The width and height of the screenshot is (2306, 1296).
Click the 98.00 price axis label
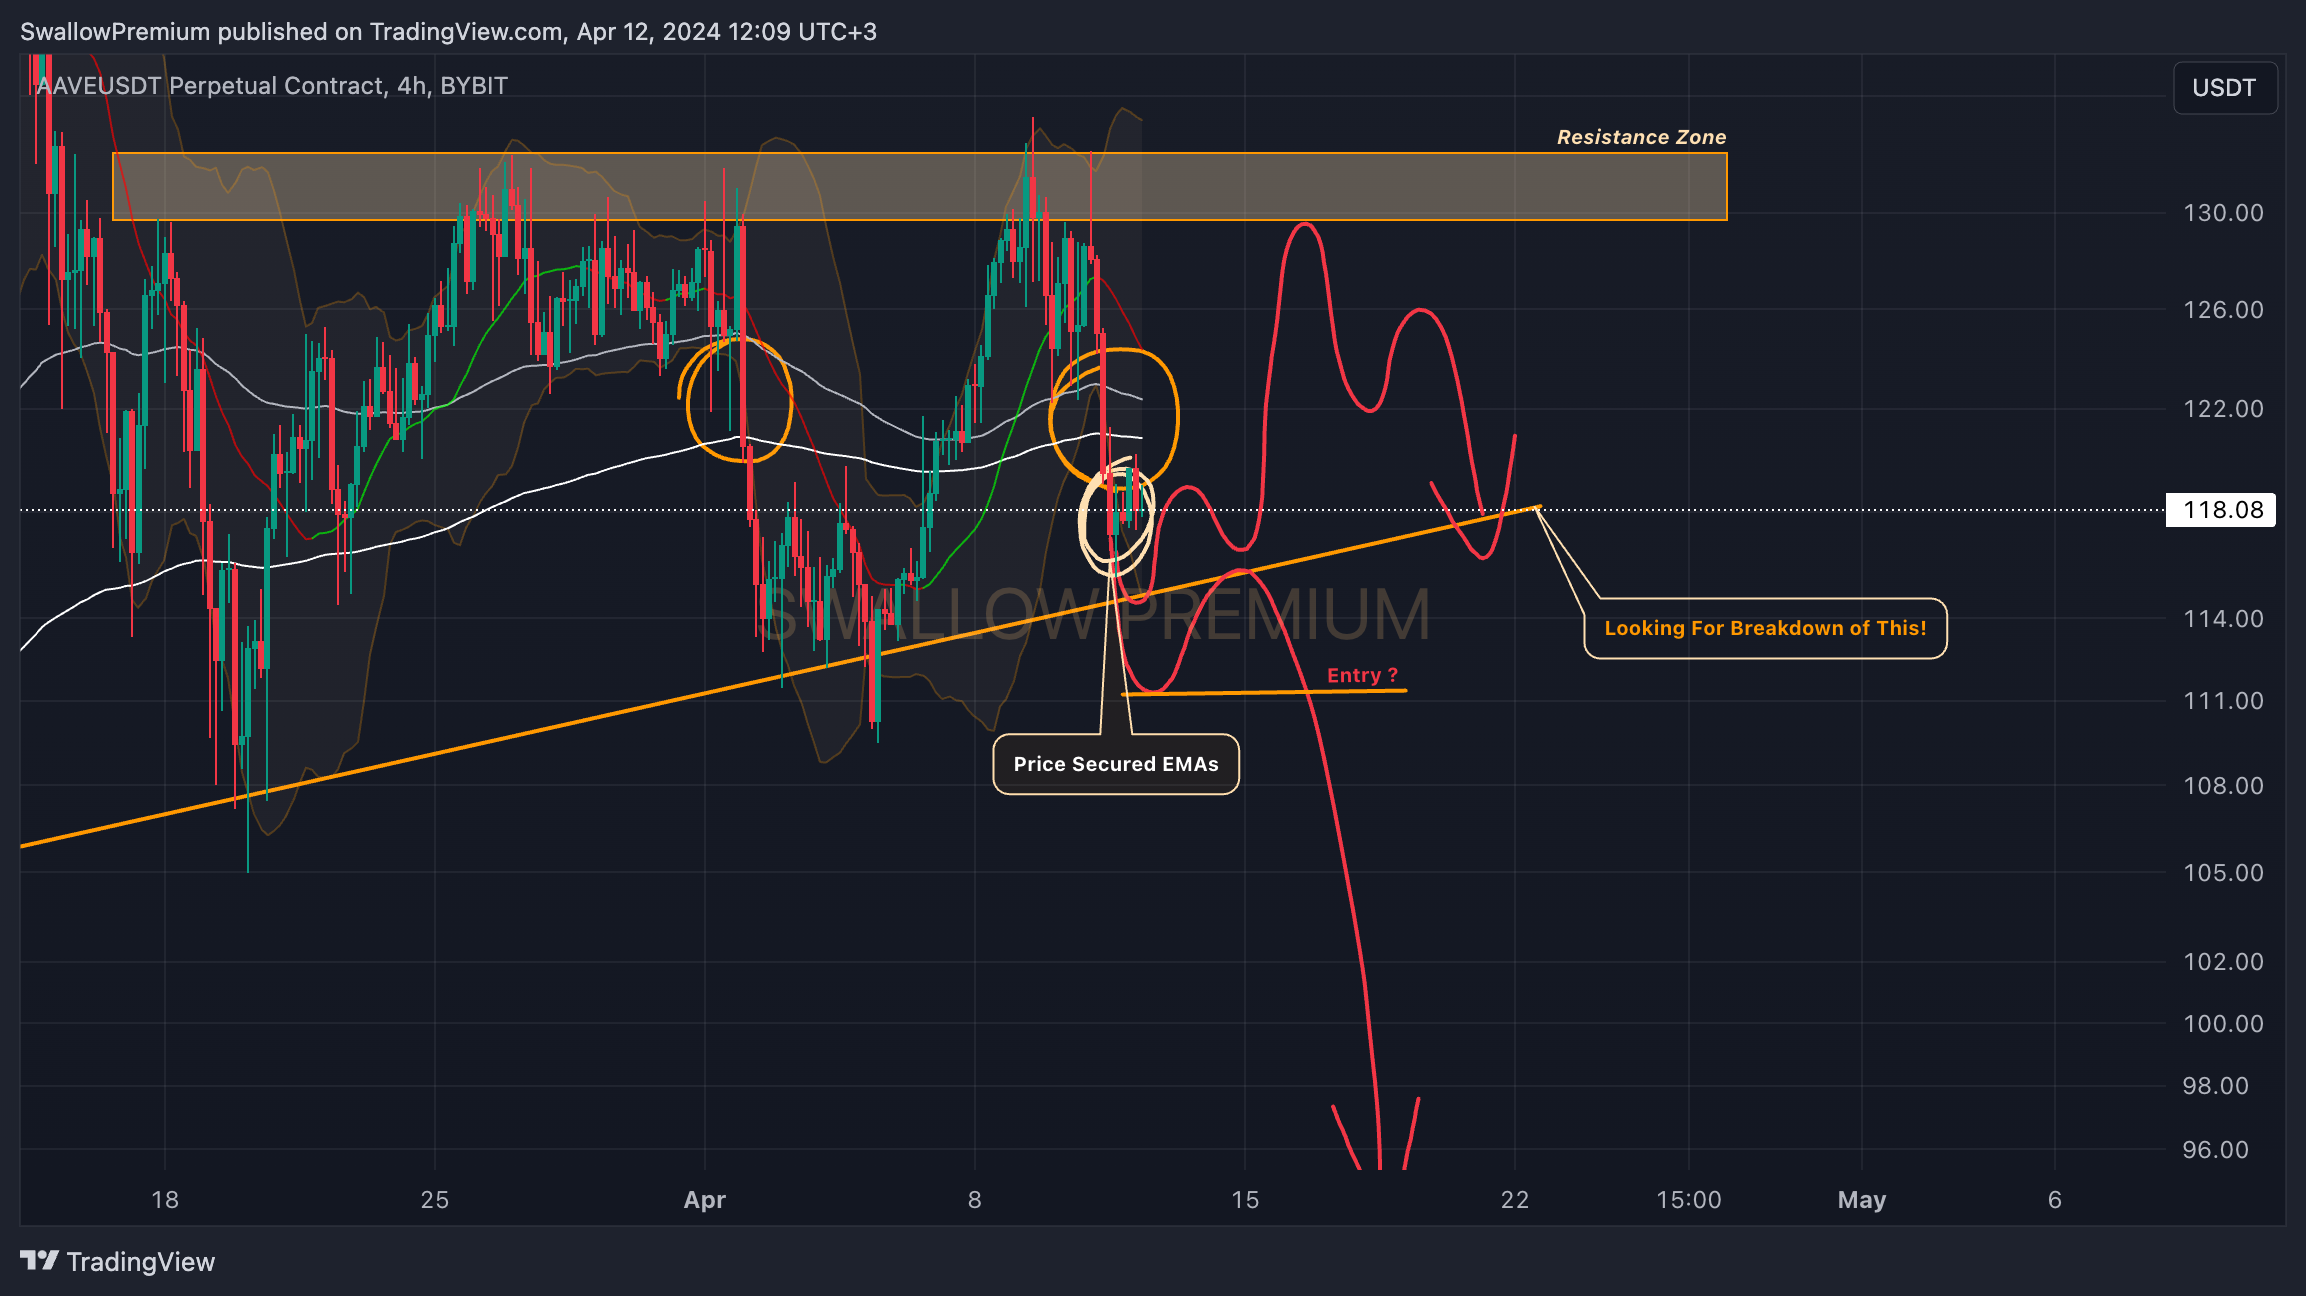click(2215, 1086)
